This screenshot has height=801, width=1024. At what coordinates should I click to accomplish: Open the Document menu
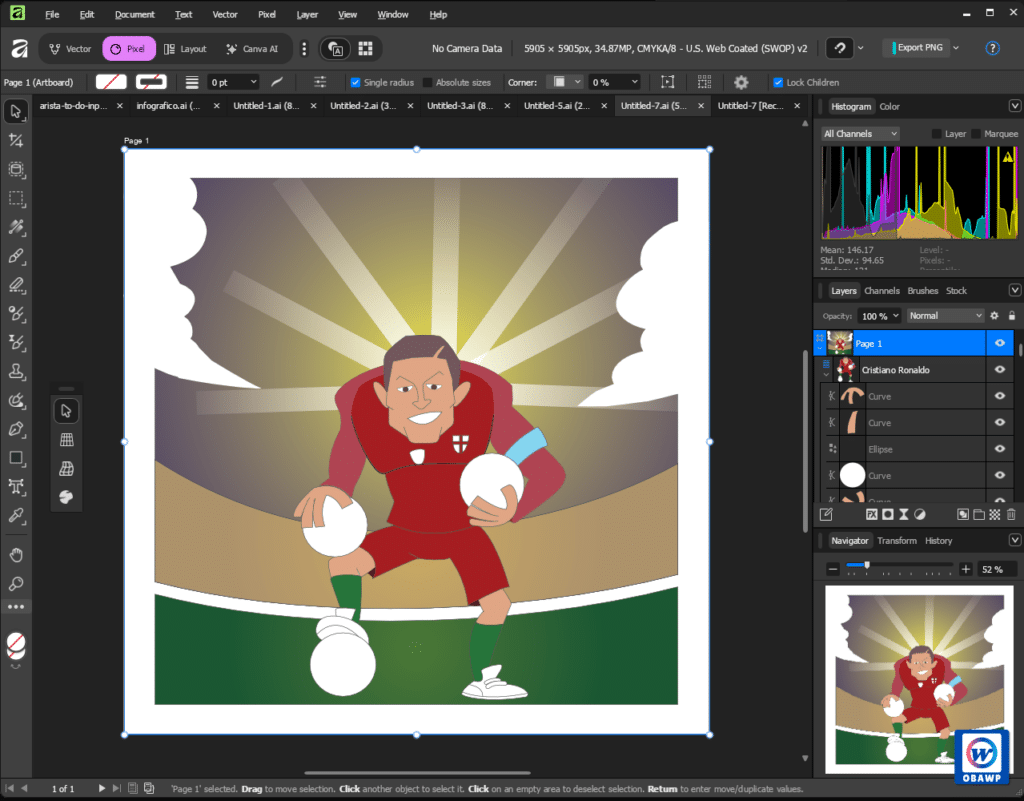[x=135, y=14]
